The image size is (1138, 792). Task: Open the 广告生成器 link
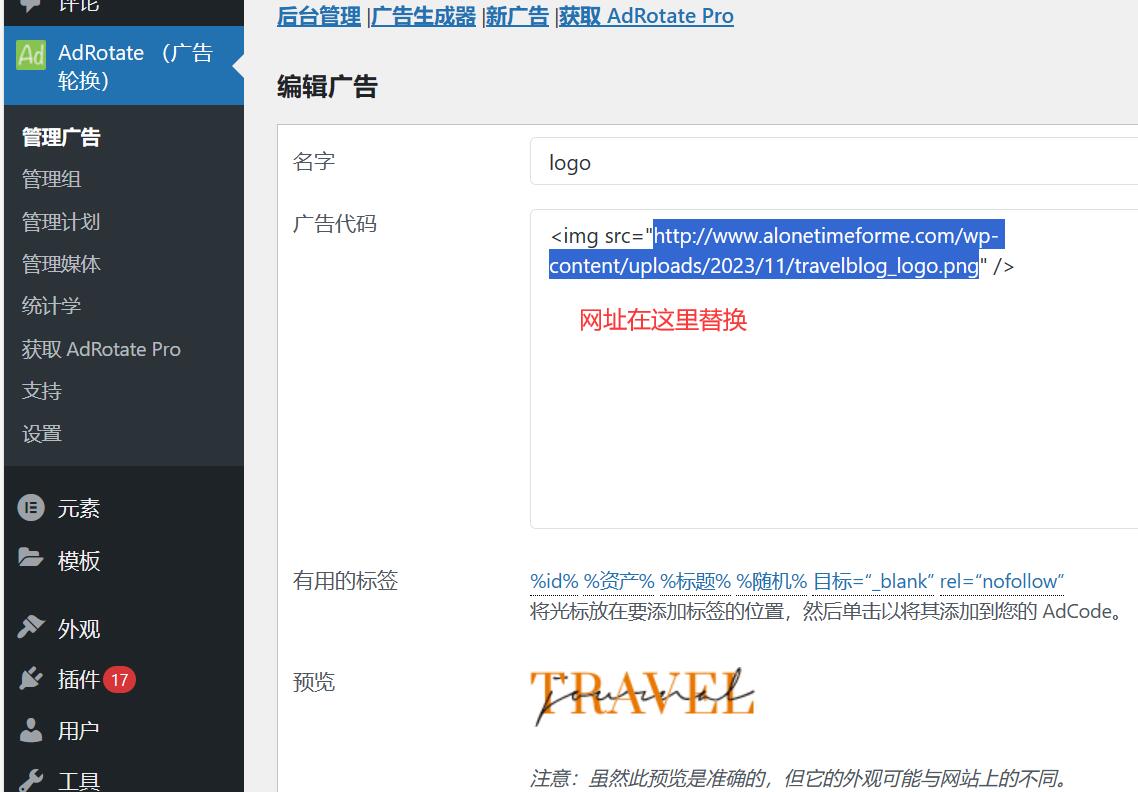pyautogui.click(x=424, y=16)
